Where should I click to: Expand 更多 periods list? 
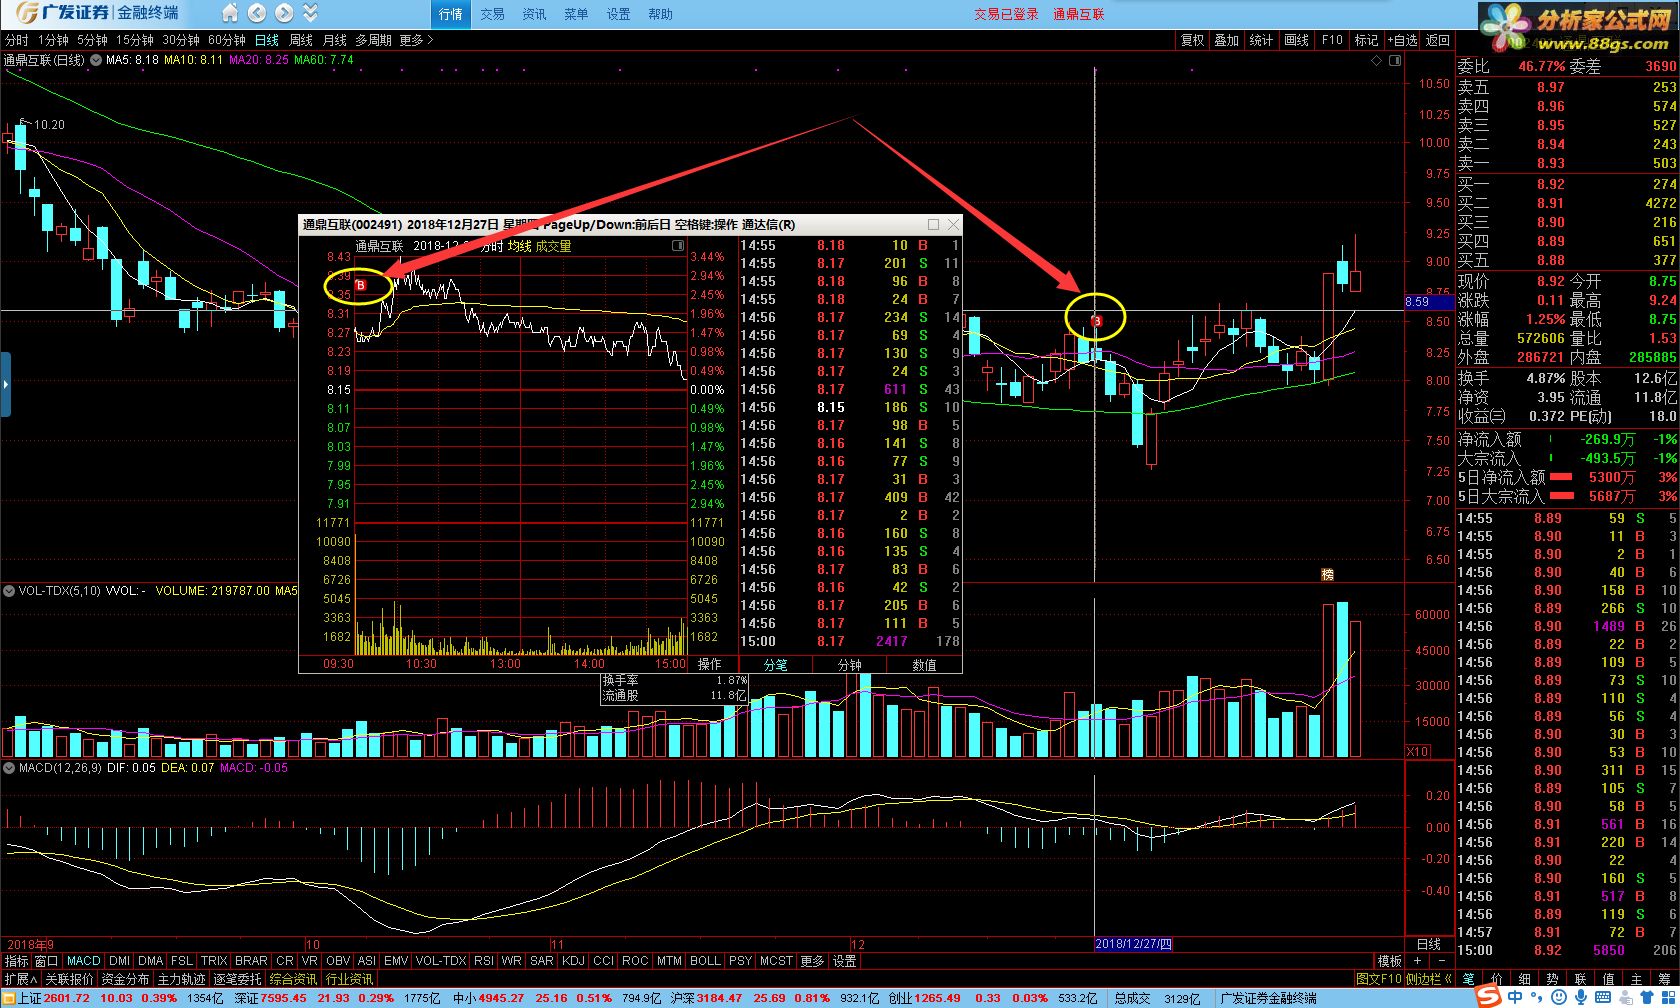[x=416, y=40]
